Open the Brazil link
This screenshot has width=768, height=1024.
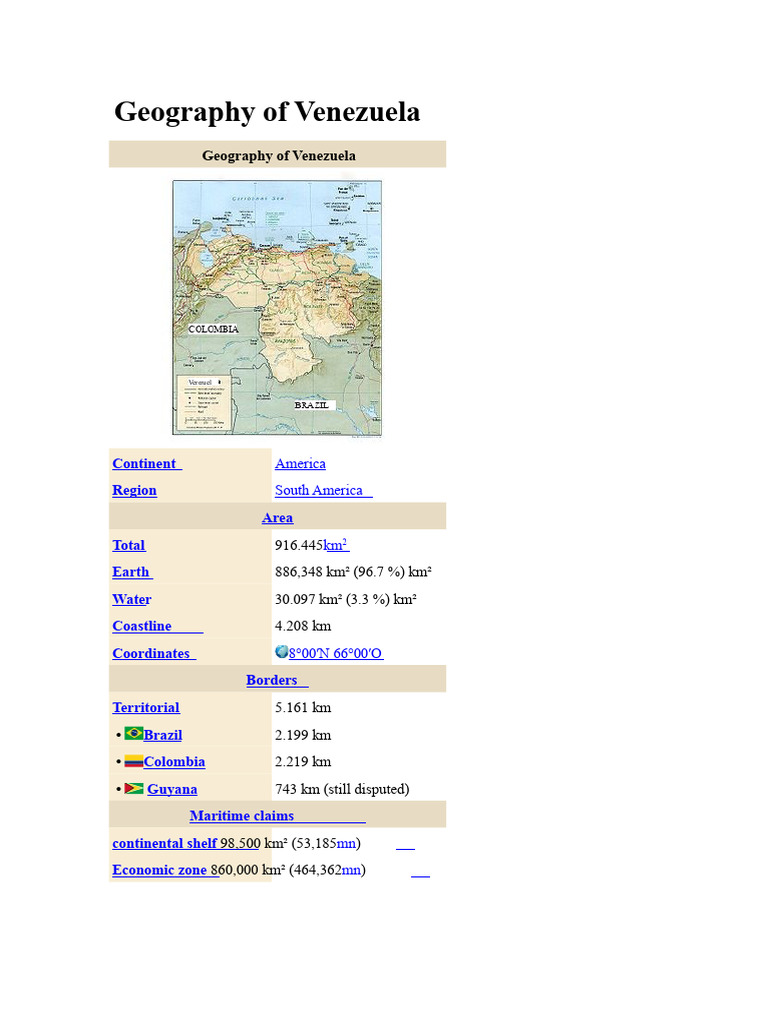[x=163, y=735]
